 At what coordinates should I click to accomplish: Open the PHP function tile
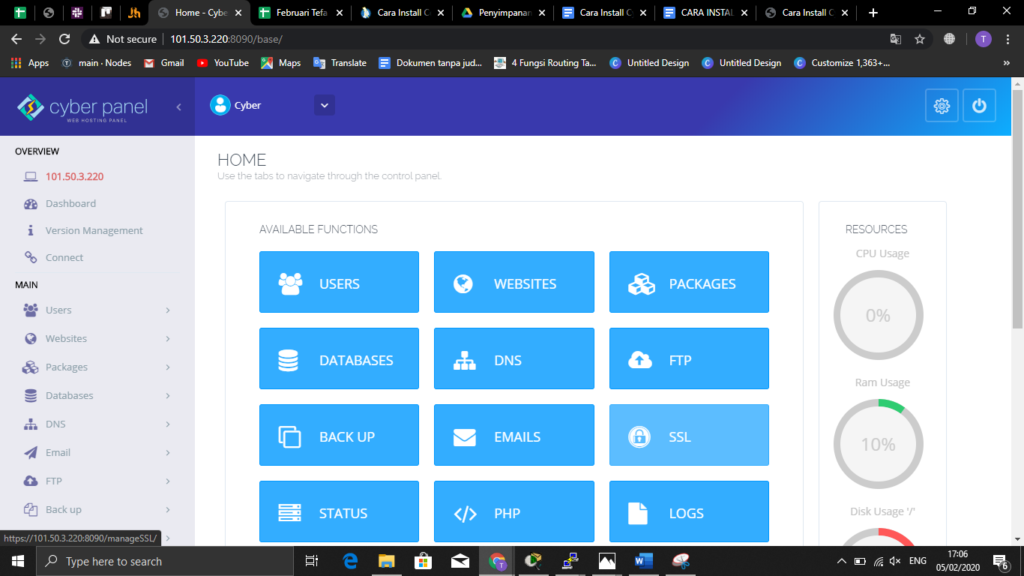514,511
